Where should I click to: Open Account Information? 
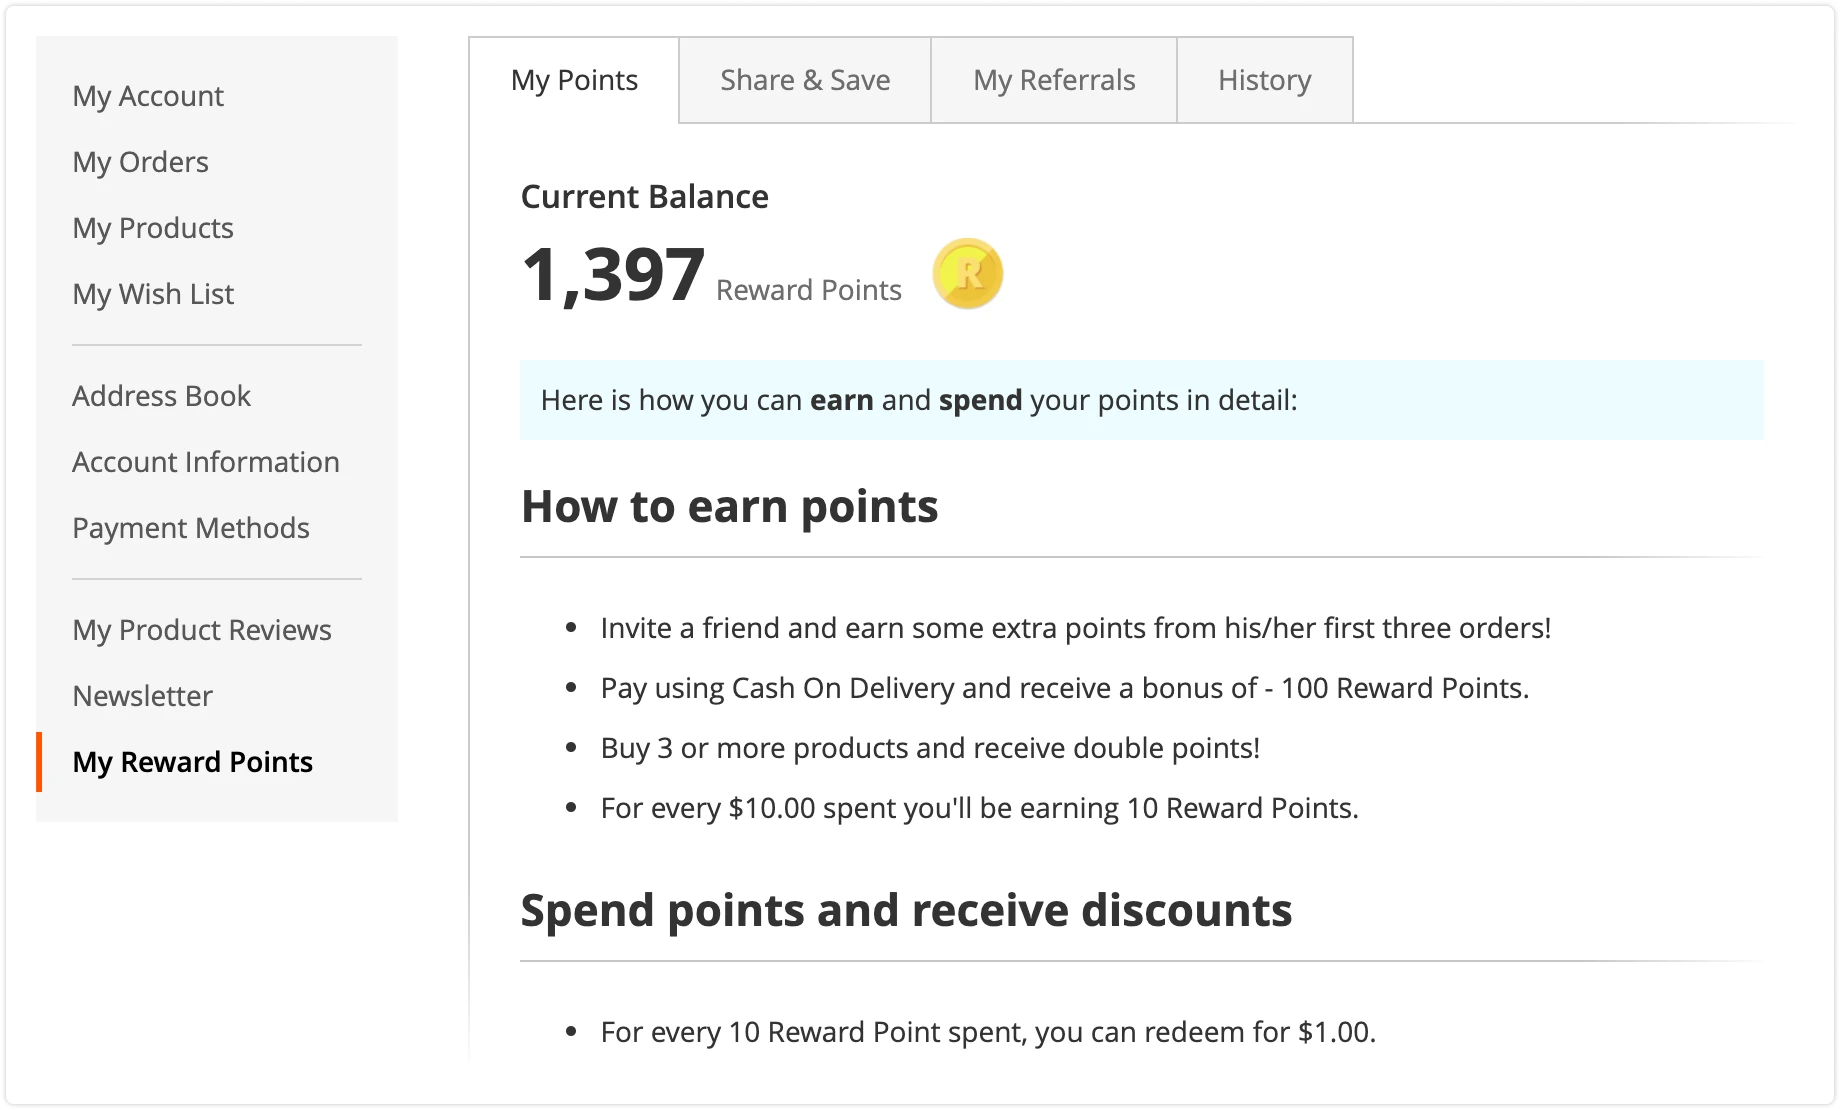[205, 461]
